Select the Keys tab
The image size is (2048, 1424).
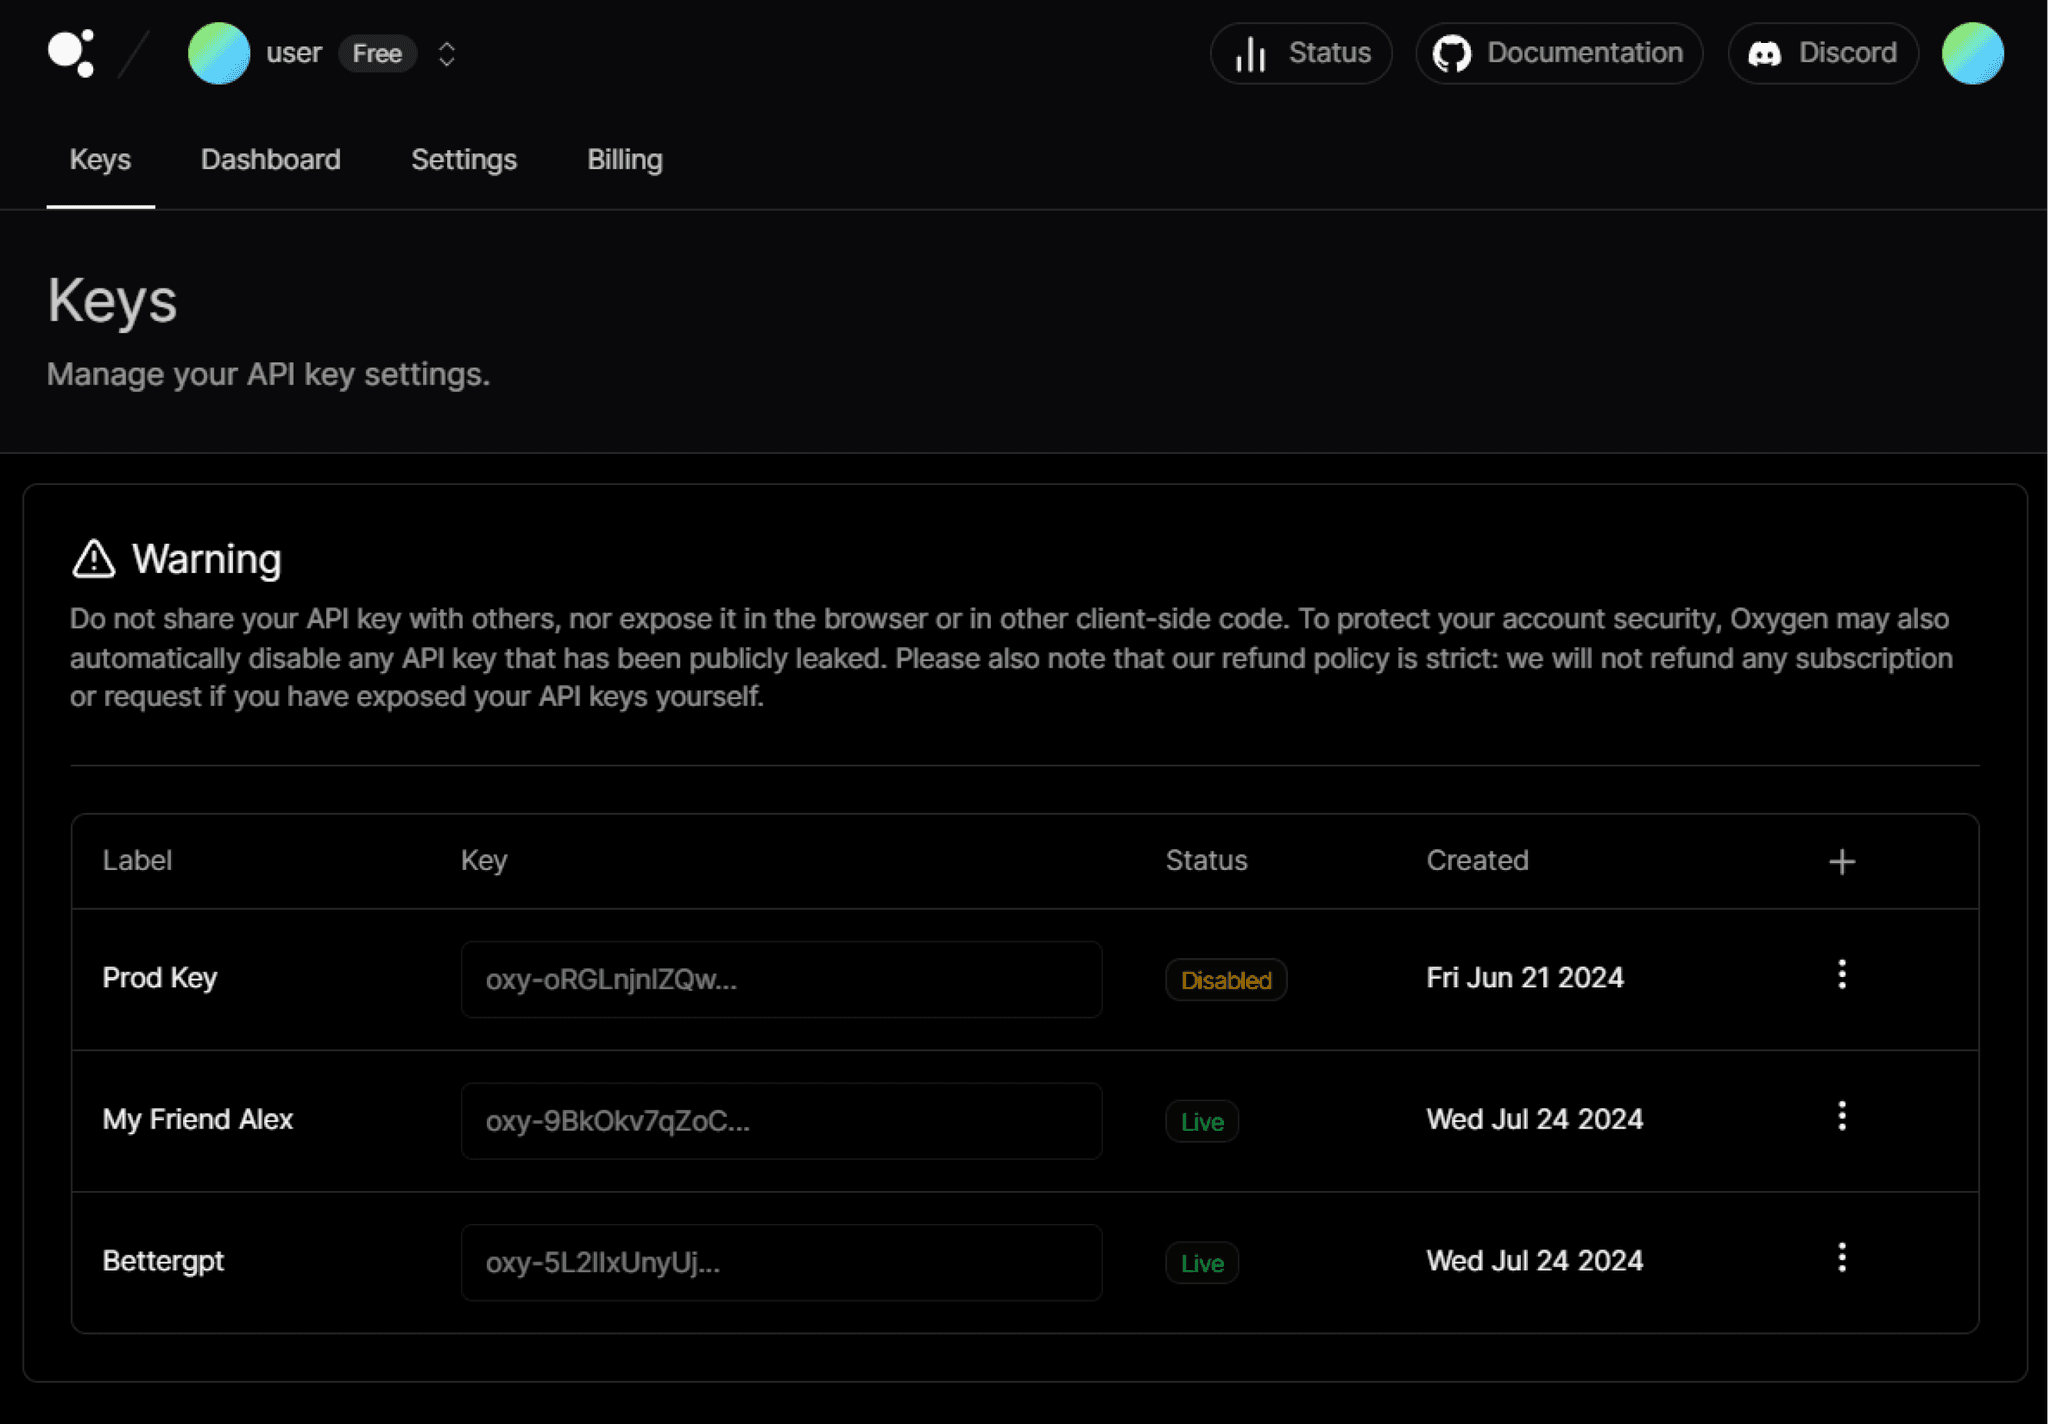click(x=100, y=160)
